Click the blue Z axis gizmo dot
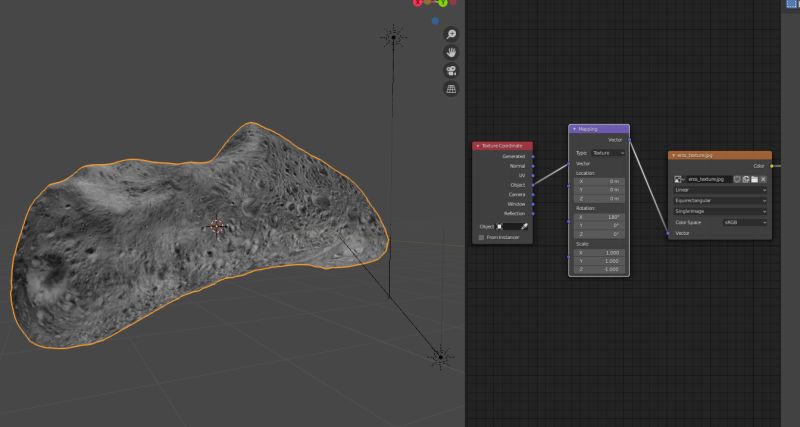800x427 pixels. 435,21
